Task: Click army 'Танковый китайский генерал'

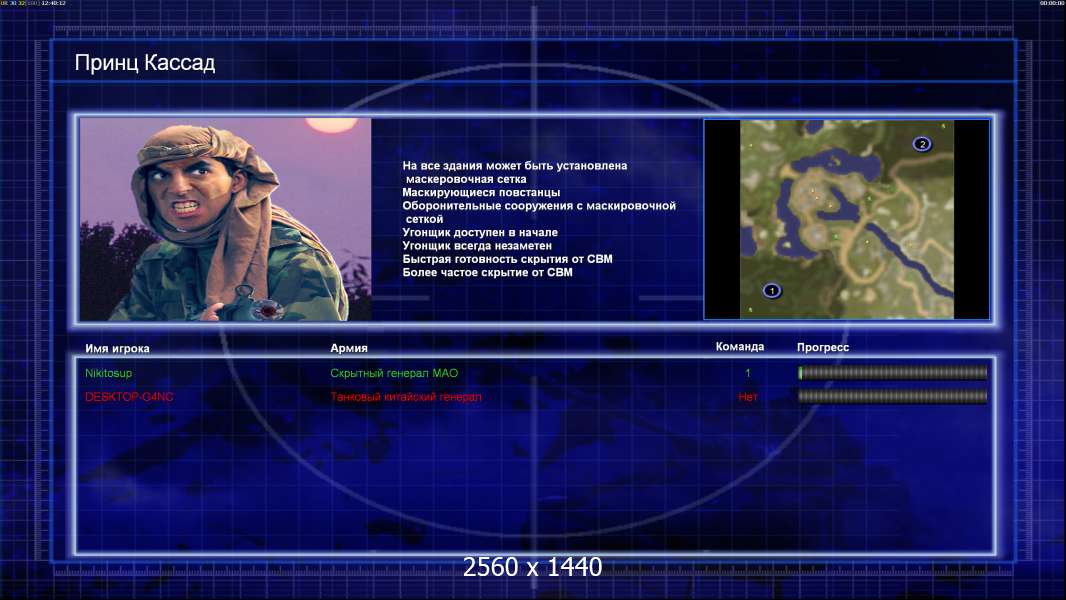Action: pyautogui.click(x=405, y=397)
